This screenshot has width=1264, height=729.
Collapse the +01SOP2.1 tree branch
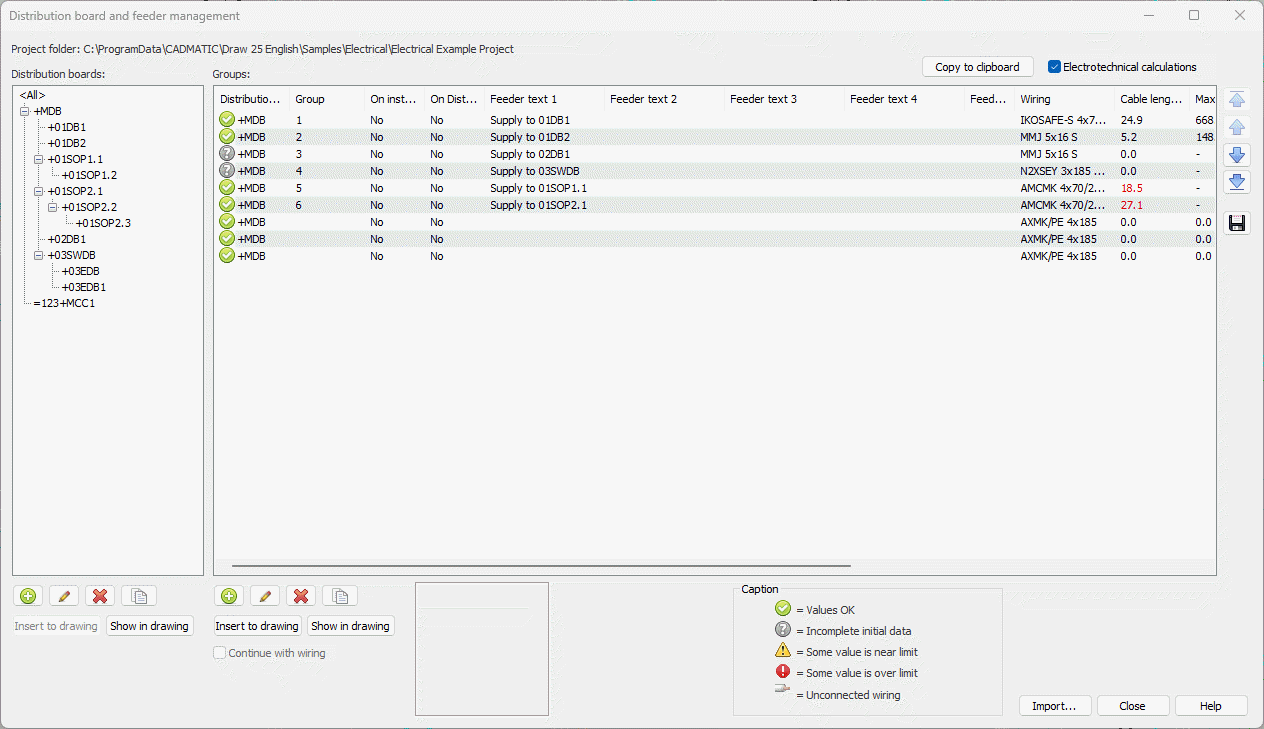pos(38,191)
